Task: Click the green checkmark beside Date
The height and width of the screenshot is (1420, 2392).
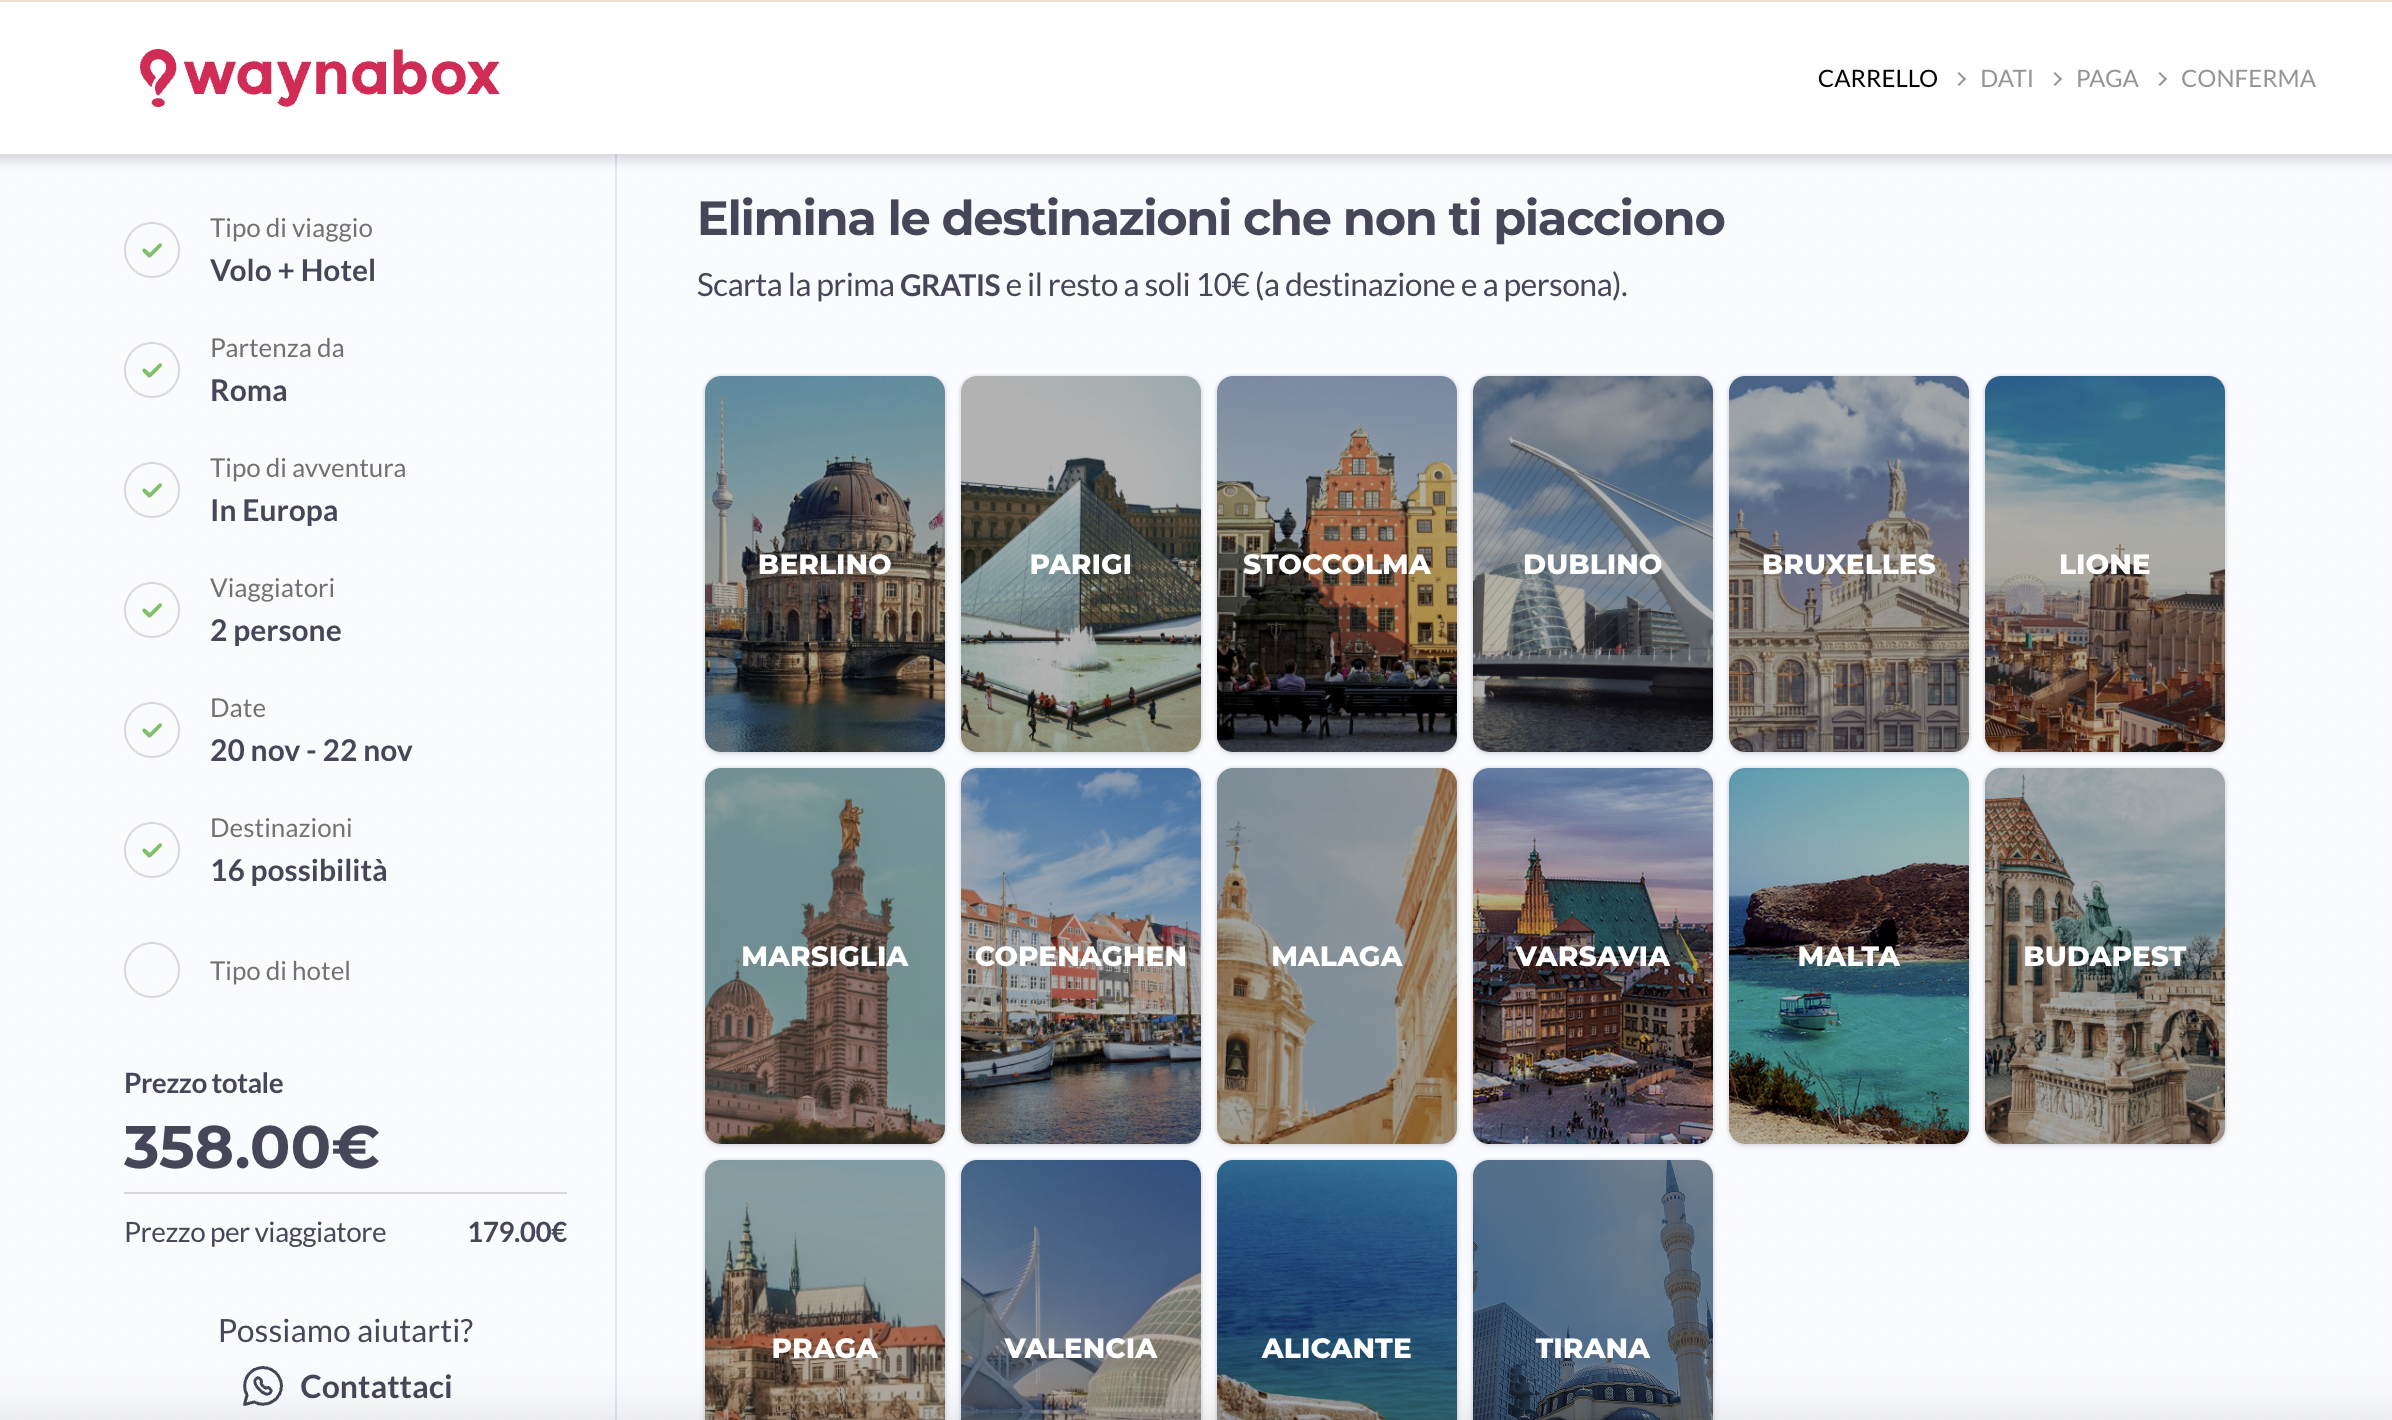Action: coord(152,730)
